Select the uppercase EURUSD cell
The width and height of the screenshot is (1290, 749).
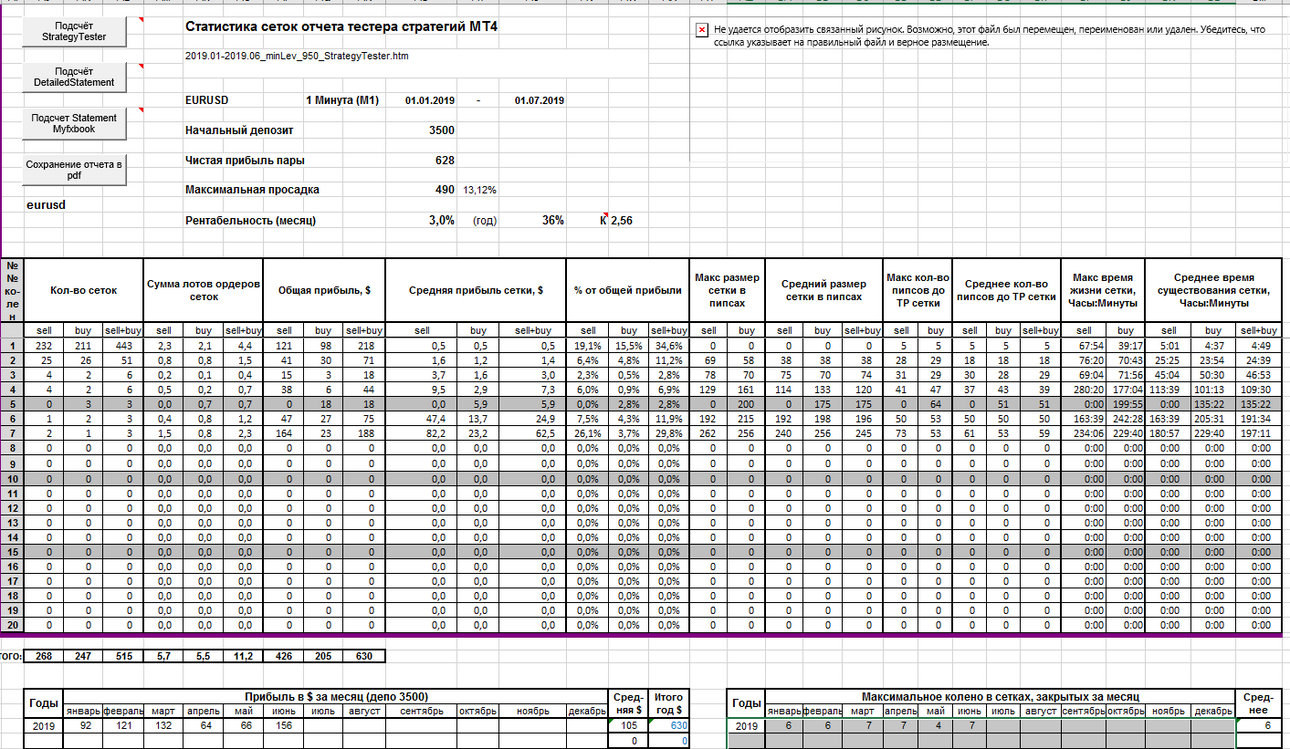207,100
